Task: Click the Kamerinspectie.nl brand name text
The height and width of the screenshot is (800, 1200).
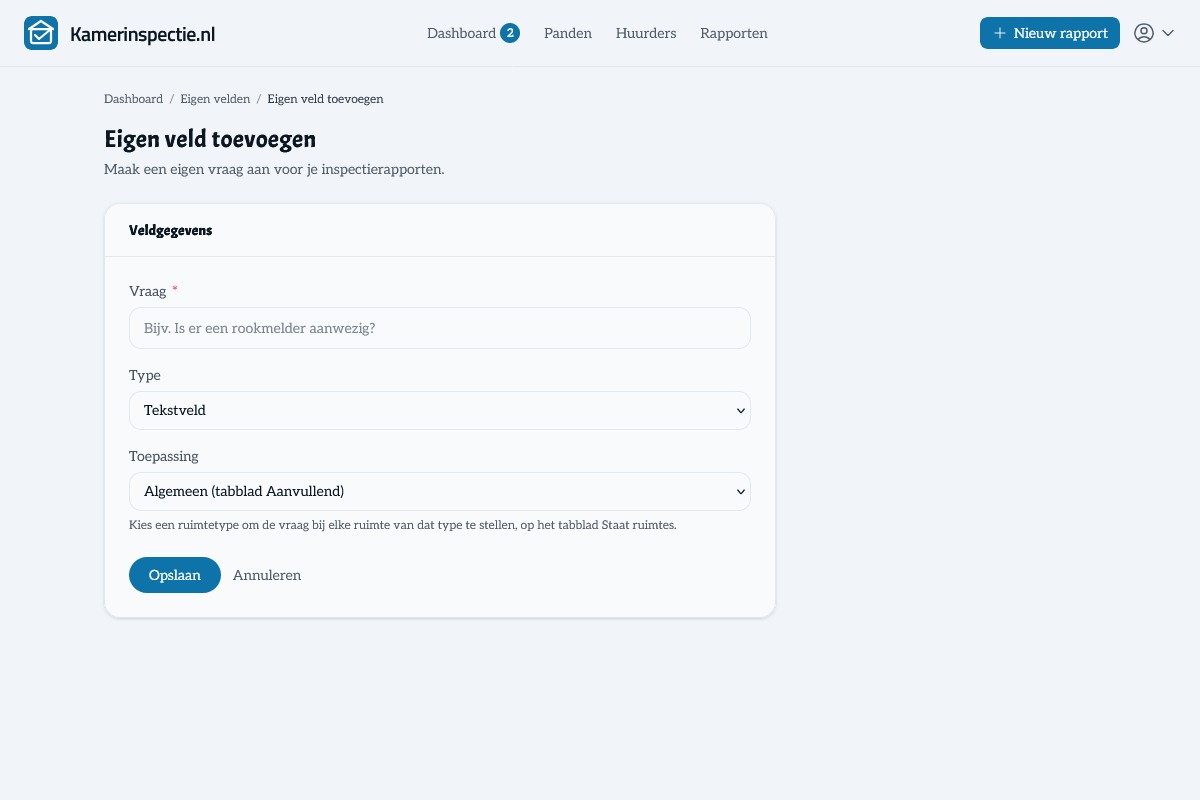Action: [143, 34]
